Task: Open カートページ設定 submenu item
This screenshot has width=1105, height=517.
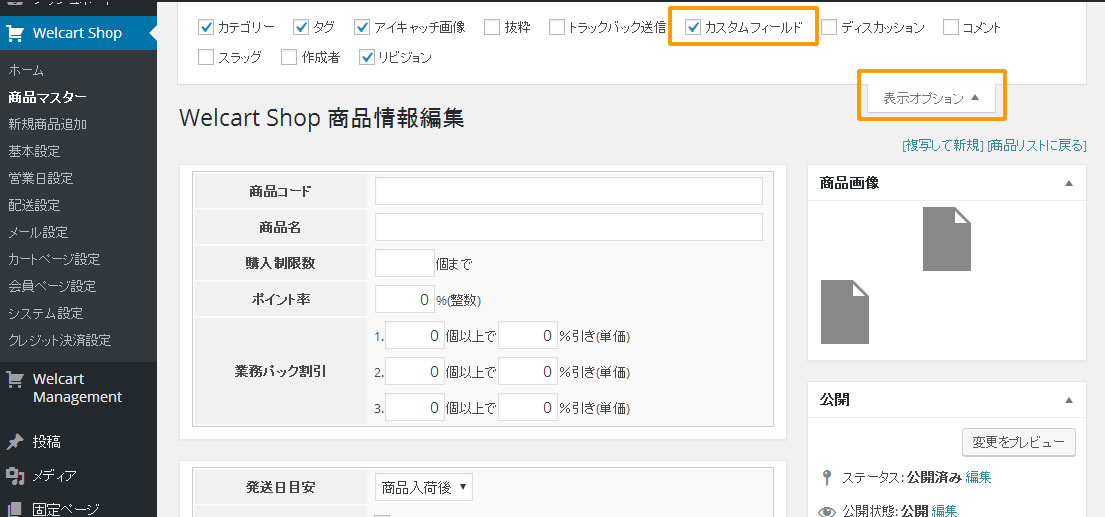Action: [x=54, y=259]
